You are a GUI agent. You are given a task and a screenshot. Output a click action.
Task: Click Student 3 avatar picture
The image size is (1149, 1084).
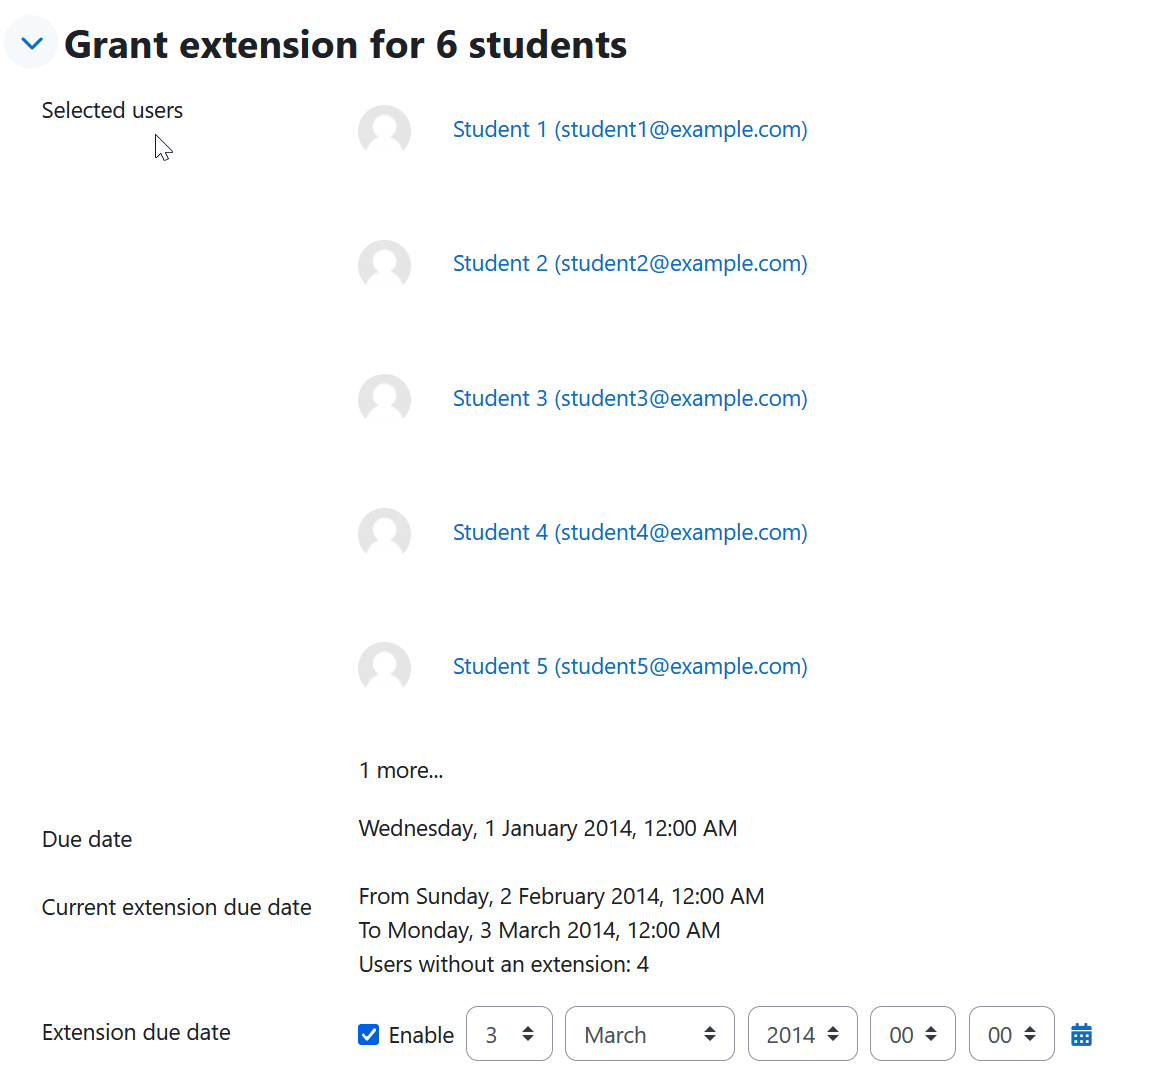point(384,399)
